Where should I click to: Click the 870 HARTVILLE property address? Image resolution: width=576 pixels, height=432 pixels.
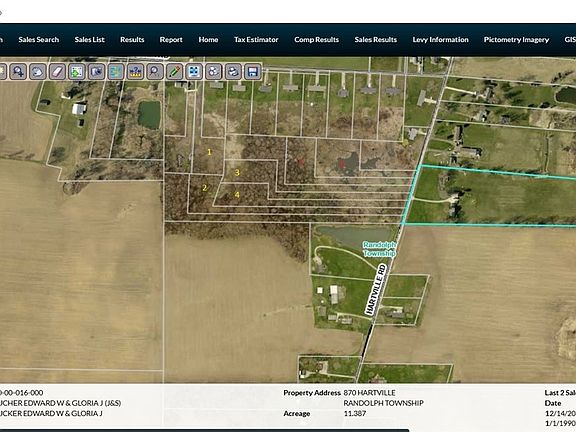pyautogui.click(x=370, y=393)
